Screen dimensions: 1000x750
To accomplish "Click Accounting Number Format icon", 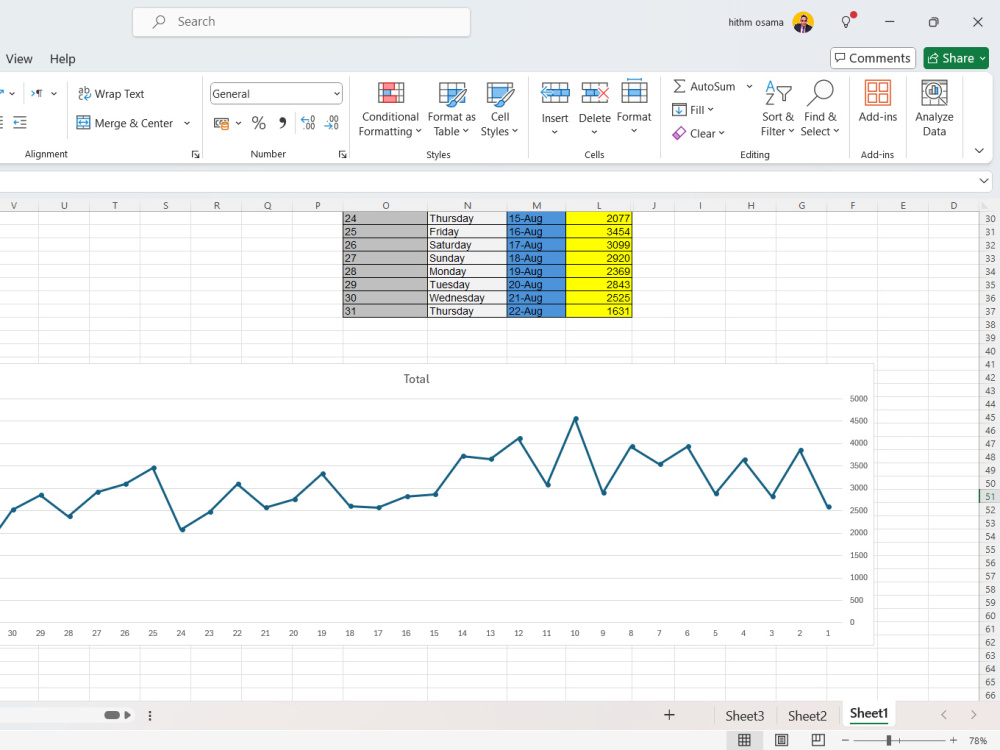I will click(221, 122).
